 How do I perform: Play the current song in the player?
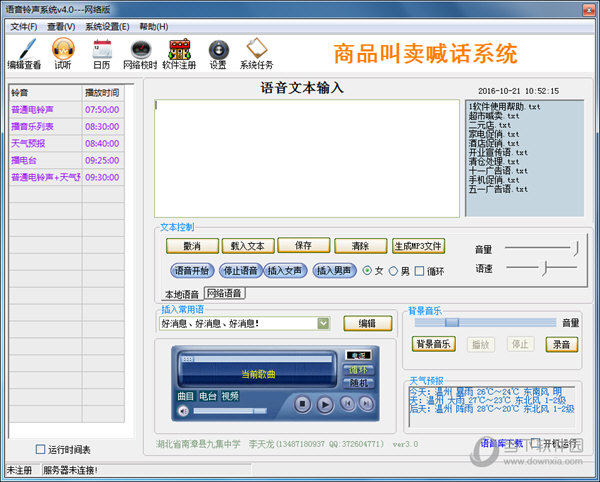325,404
